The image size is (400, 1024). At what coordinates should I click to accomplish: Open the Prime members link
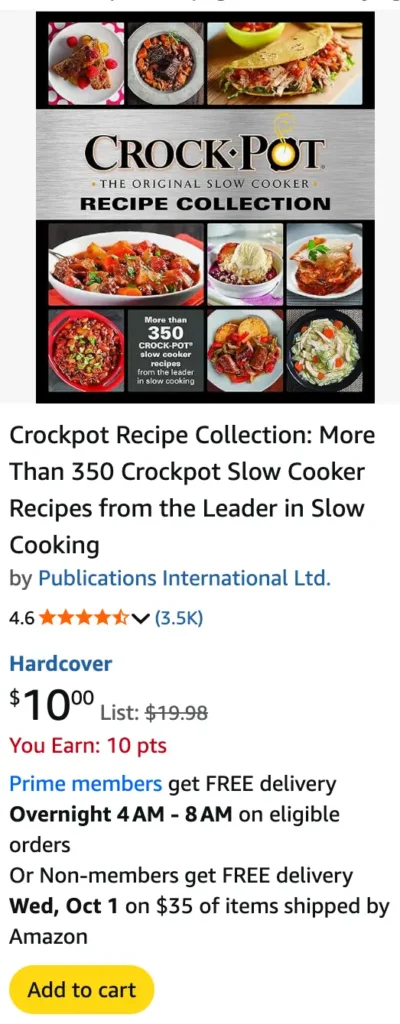(86, 783)
